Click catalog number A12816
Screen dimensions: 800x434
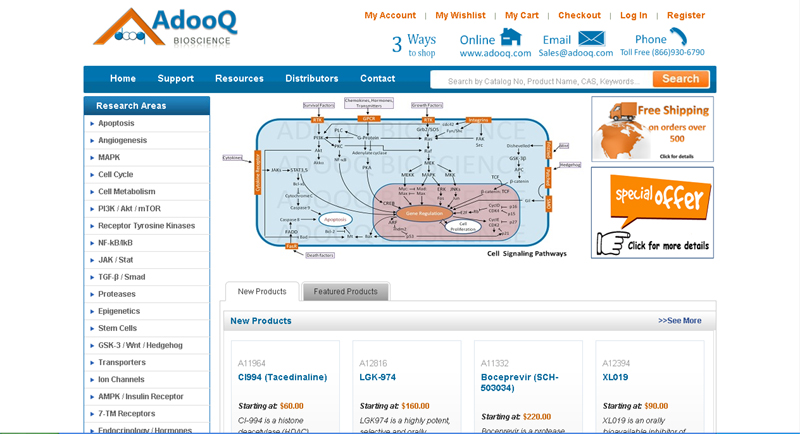pyautogui.click(x=373, y=363)
